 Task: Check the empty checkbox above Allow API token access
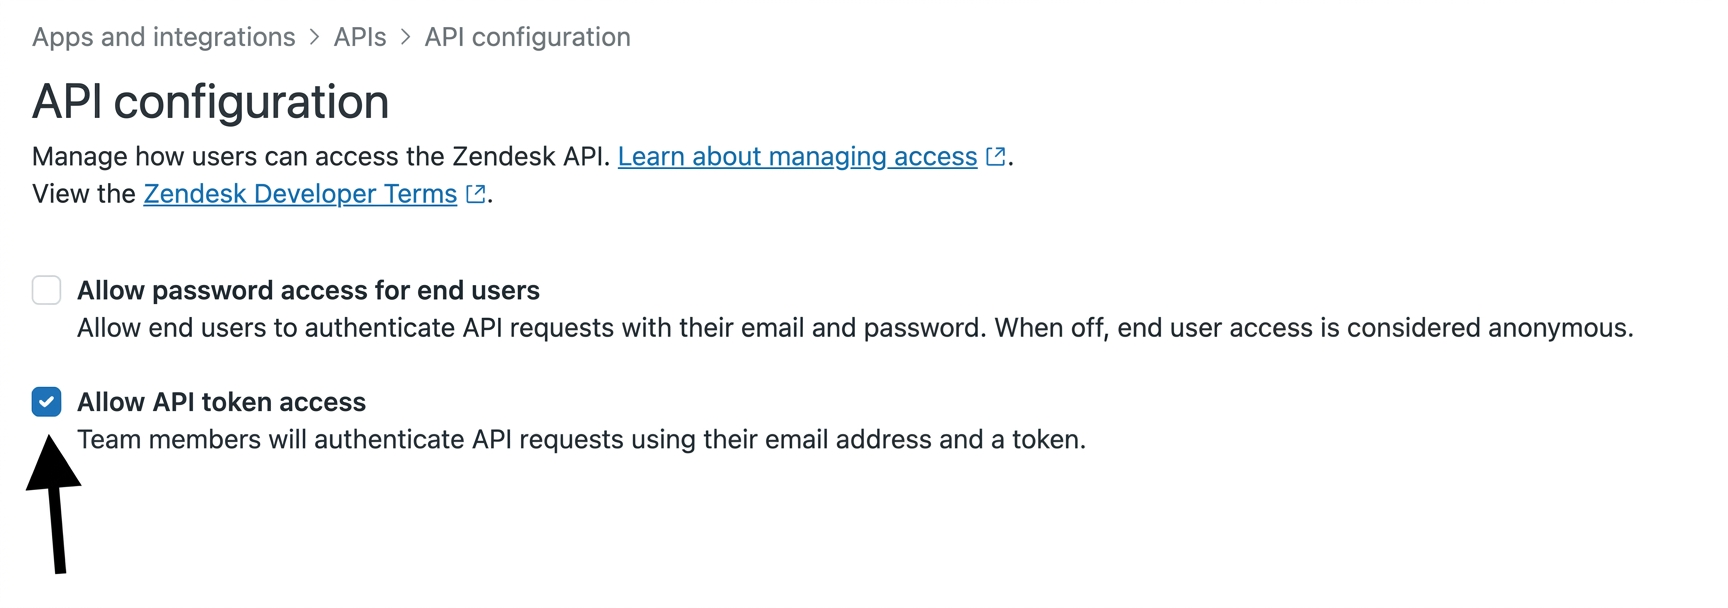coord(47,290)
